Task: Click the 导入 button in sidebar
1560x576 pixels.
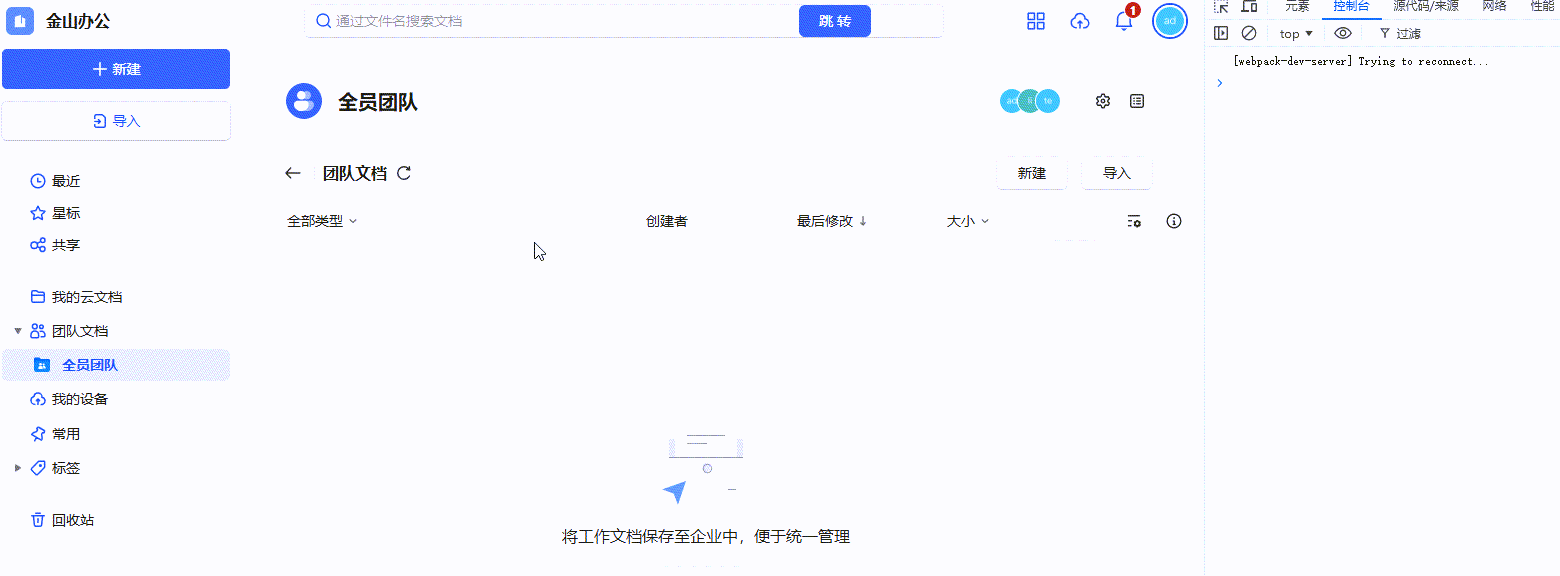Action: point(116,121)
